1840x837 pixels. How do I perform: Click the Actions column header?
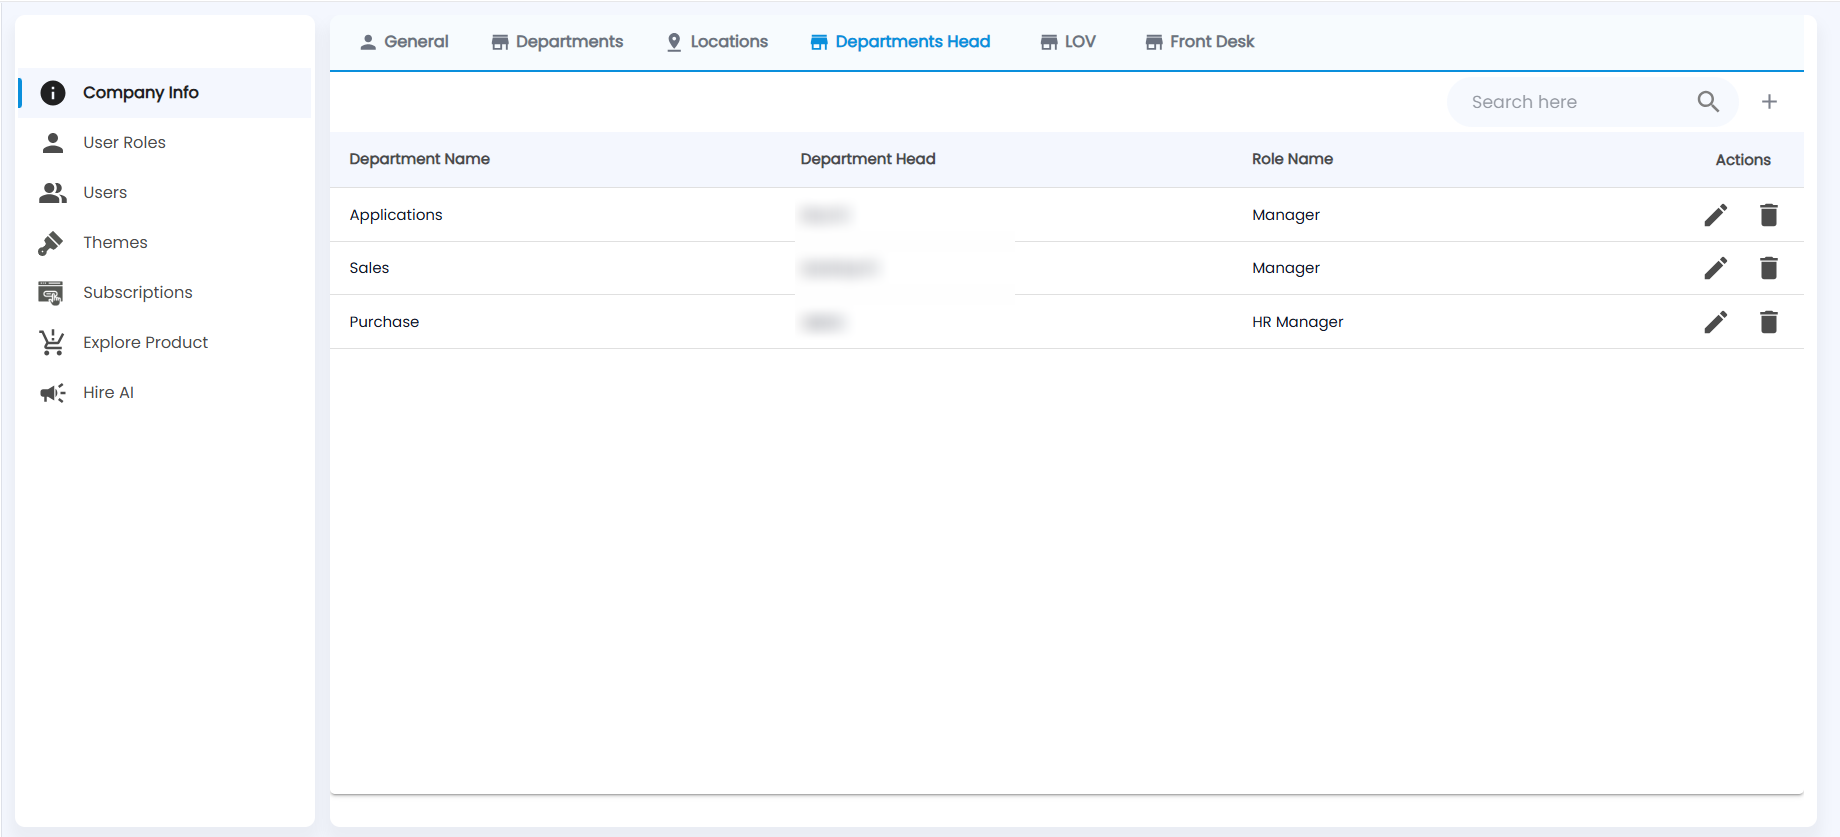(x=1743, y=160)
